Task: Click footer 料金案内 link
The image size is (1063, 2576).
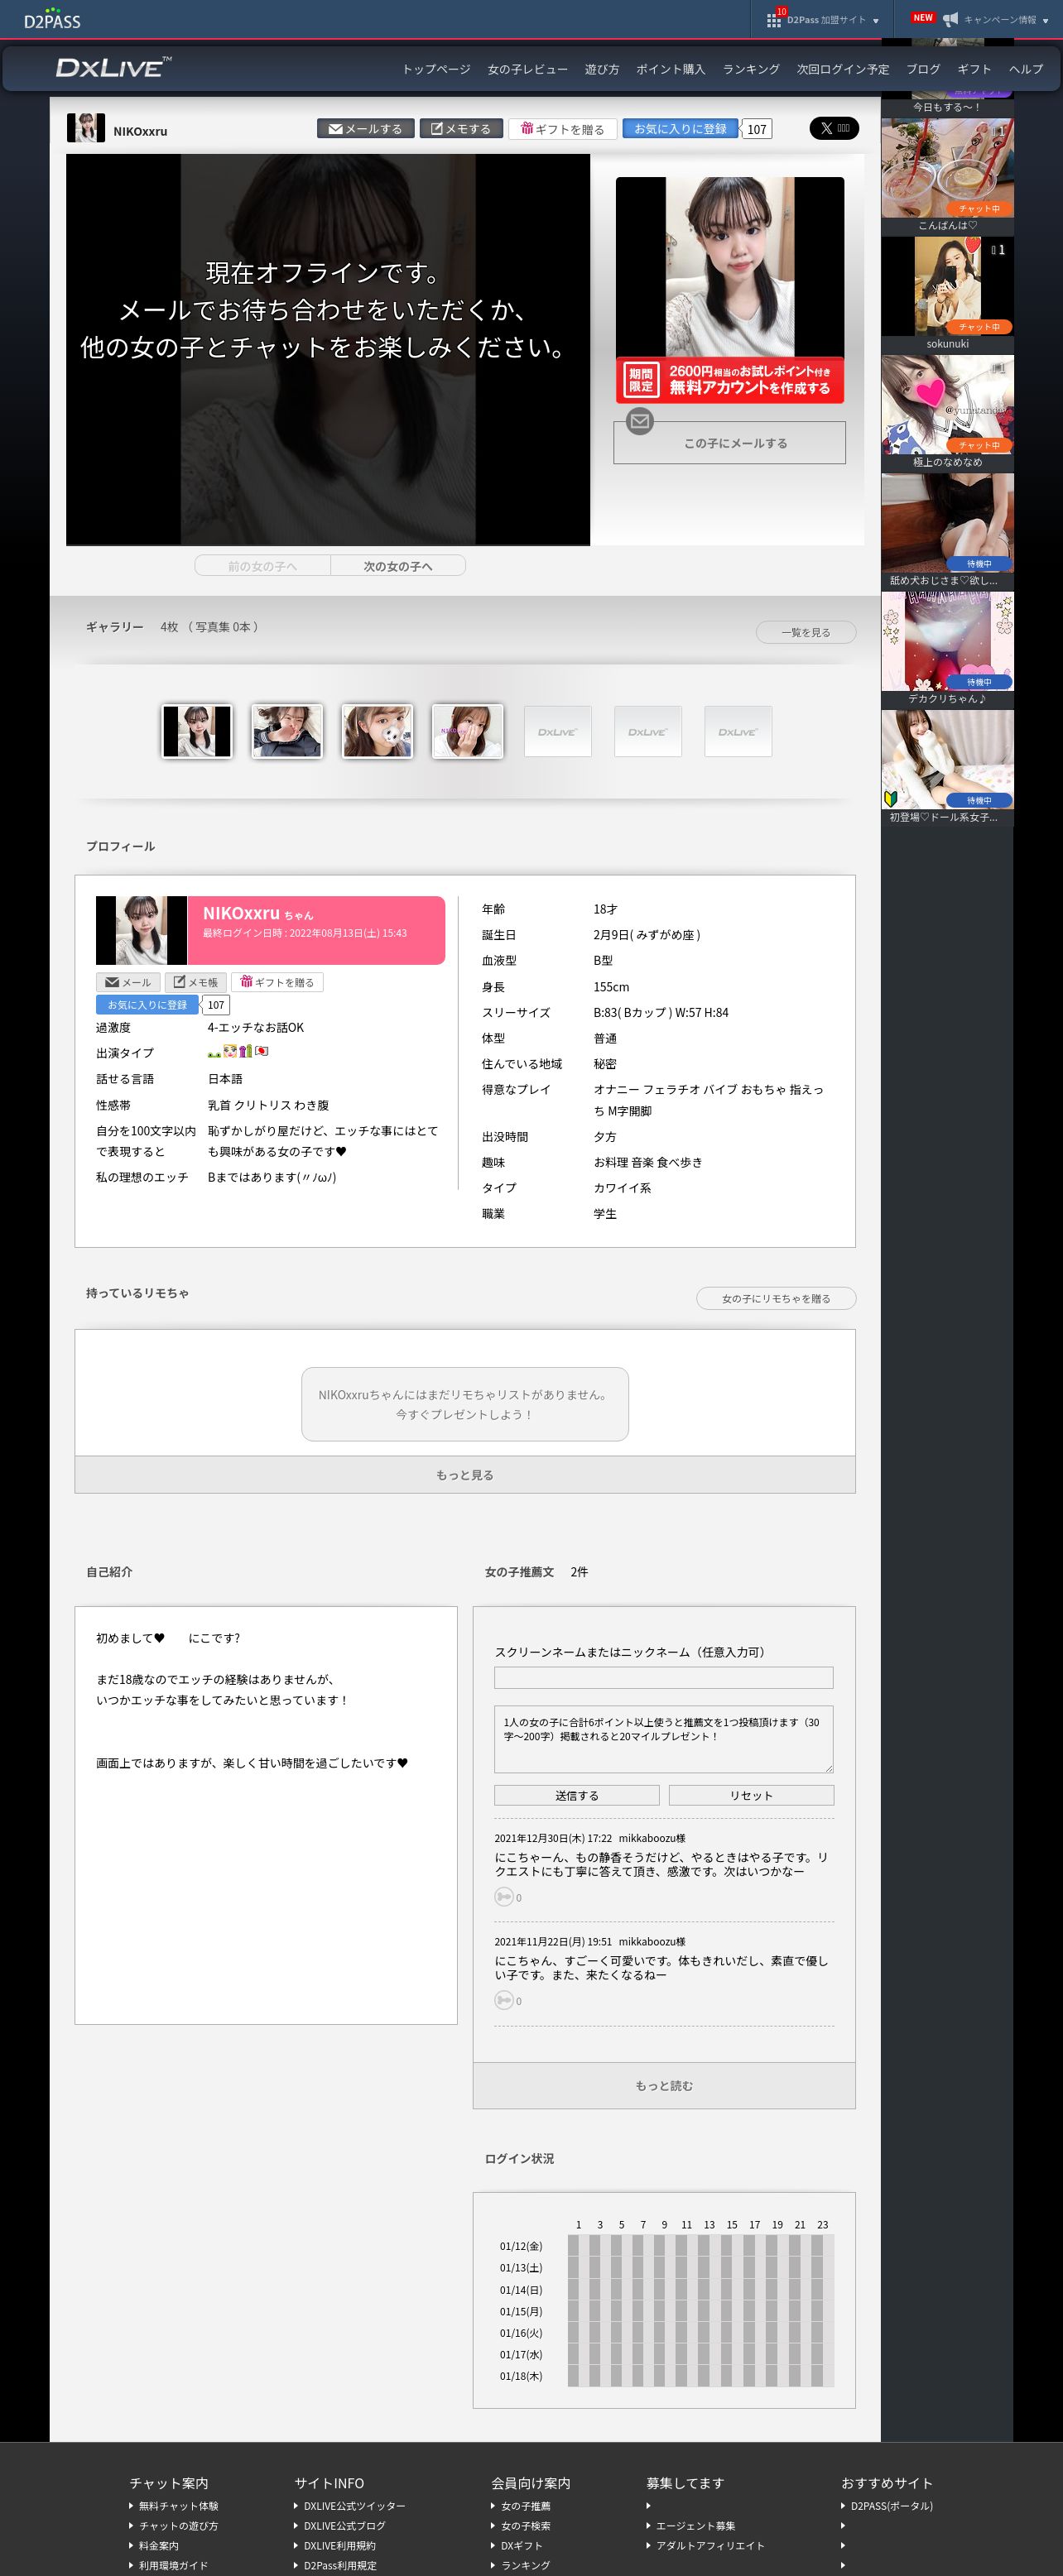Action: 159,2546
